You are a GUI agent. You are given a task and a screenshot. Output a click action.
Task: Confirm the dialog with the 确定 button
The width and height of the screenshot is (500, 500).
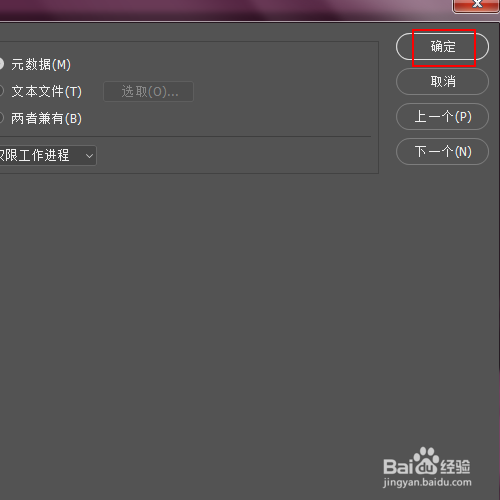click(442, 47)
